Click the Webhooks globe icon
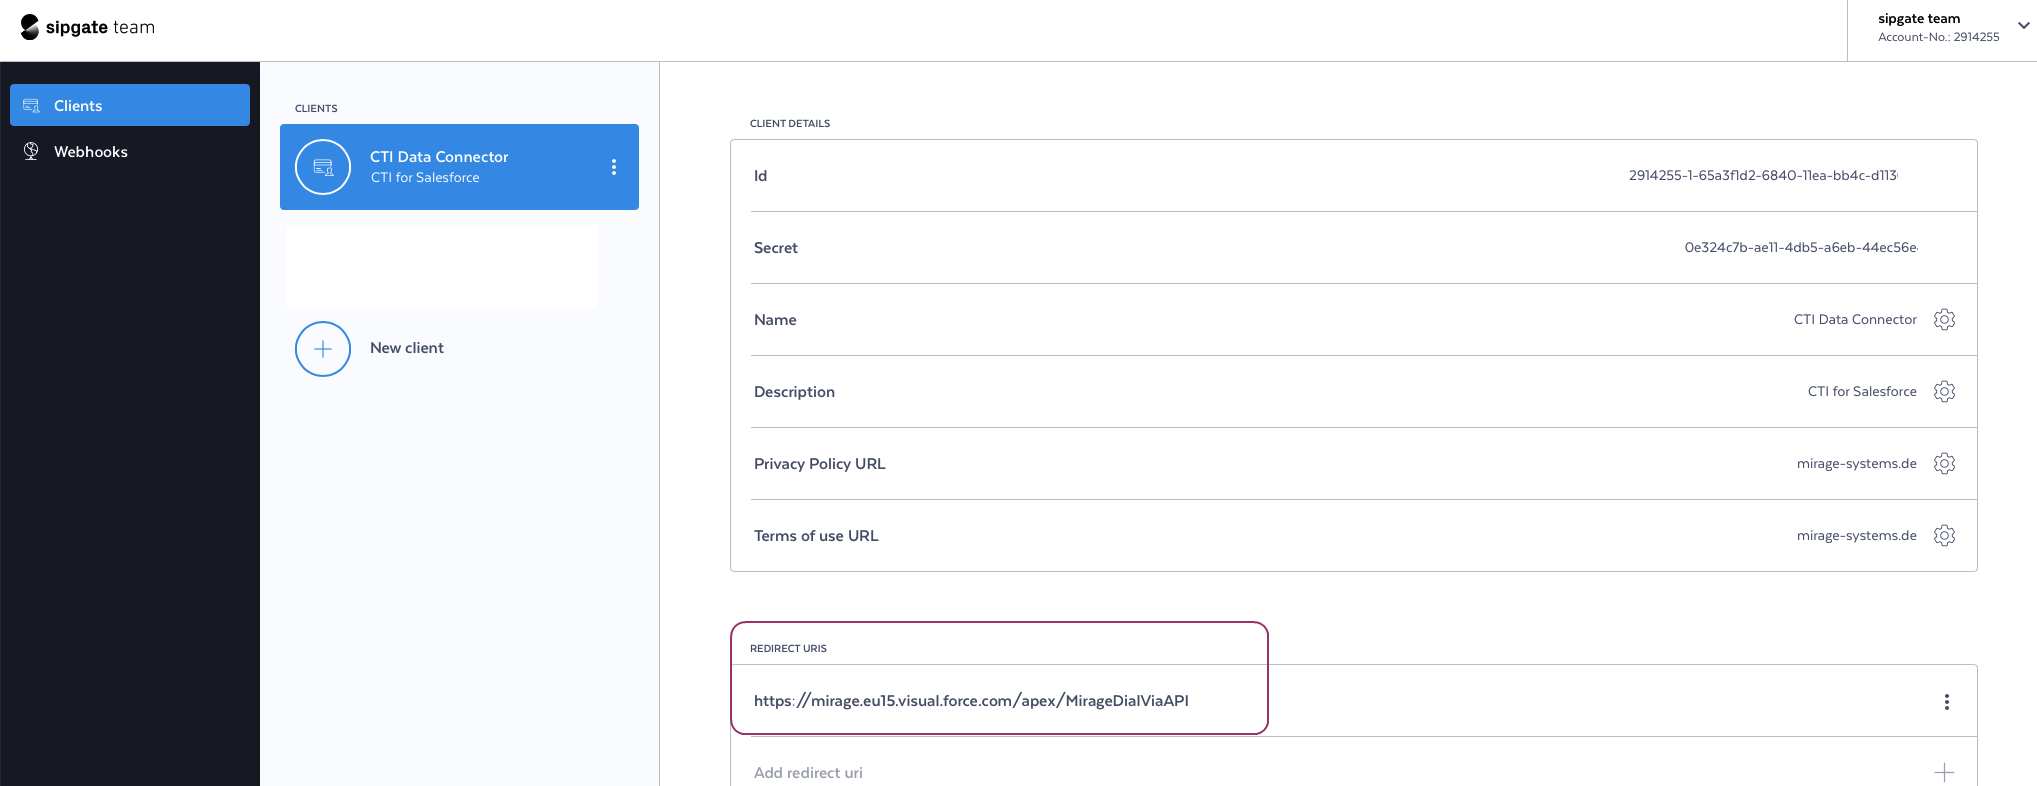This screenshot has width=2037, height=786. tap(31, 151)
